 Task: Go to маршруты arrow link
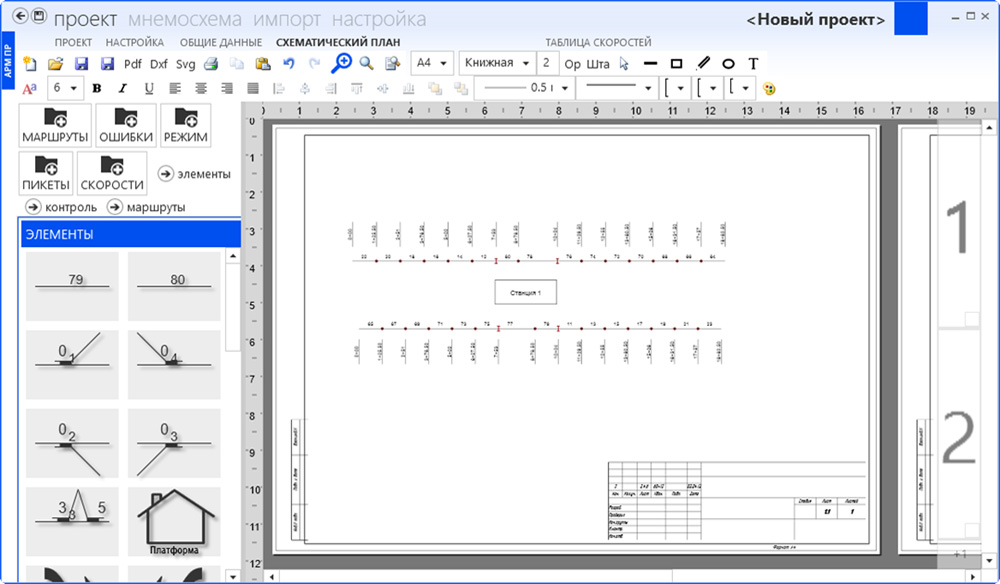click(146, 207)
